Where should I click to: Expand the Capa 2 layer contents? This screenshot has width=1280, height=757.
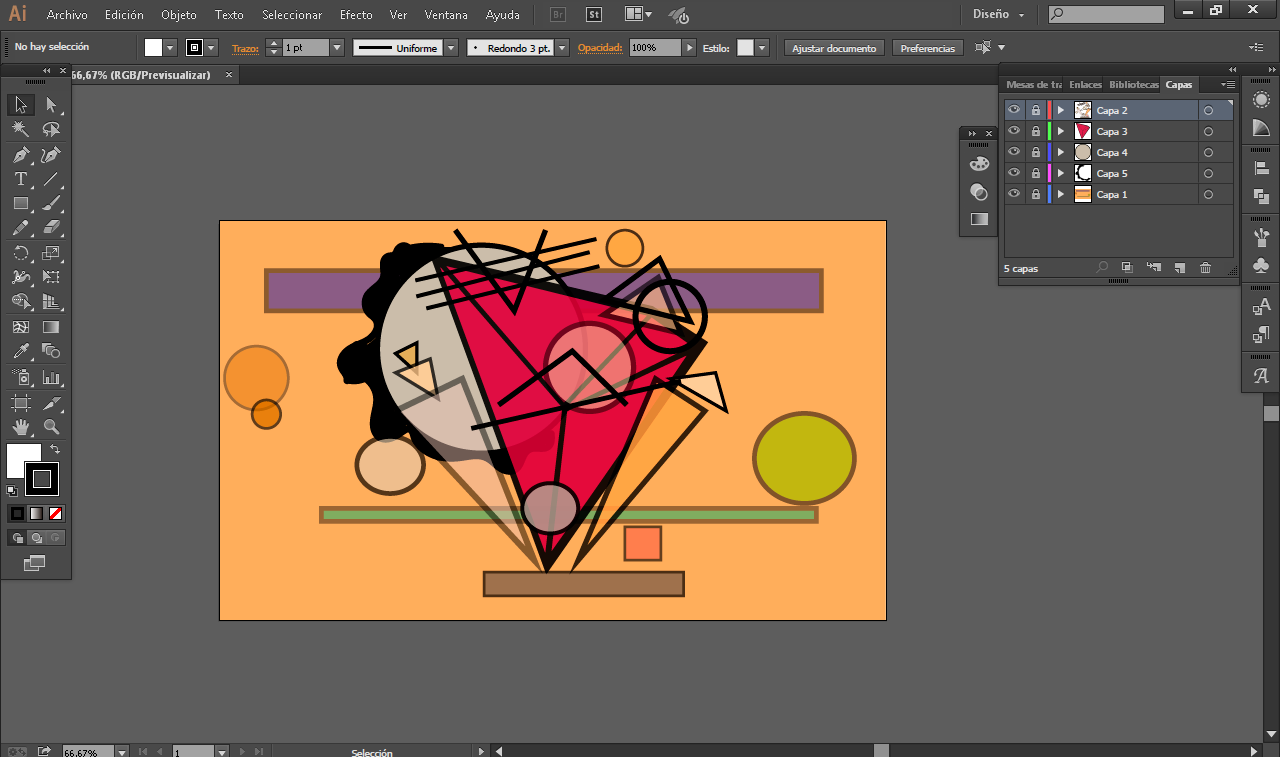pyautogui.click(x=1060, y=110)
